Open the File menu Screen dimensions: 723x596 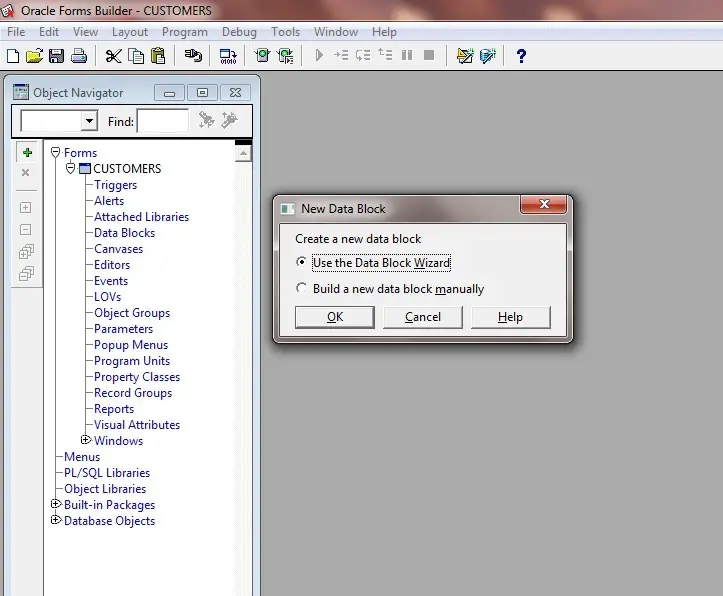[16, 32]
